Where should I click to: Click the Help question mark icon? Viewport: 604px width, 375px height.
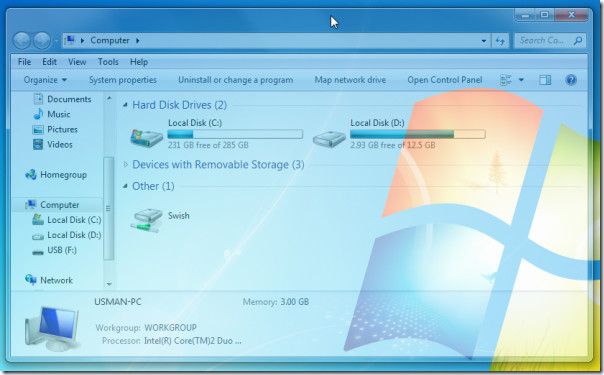tap(571, 80)
